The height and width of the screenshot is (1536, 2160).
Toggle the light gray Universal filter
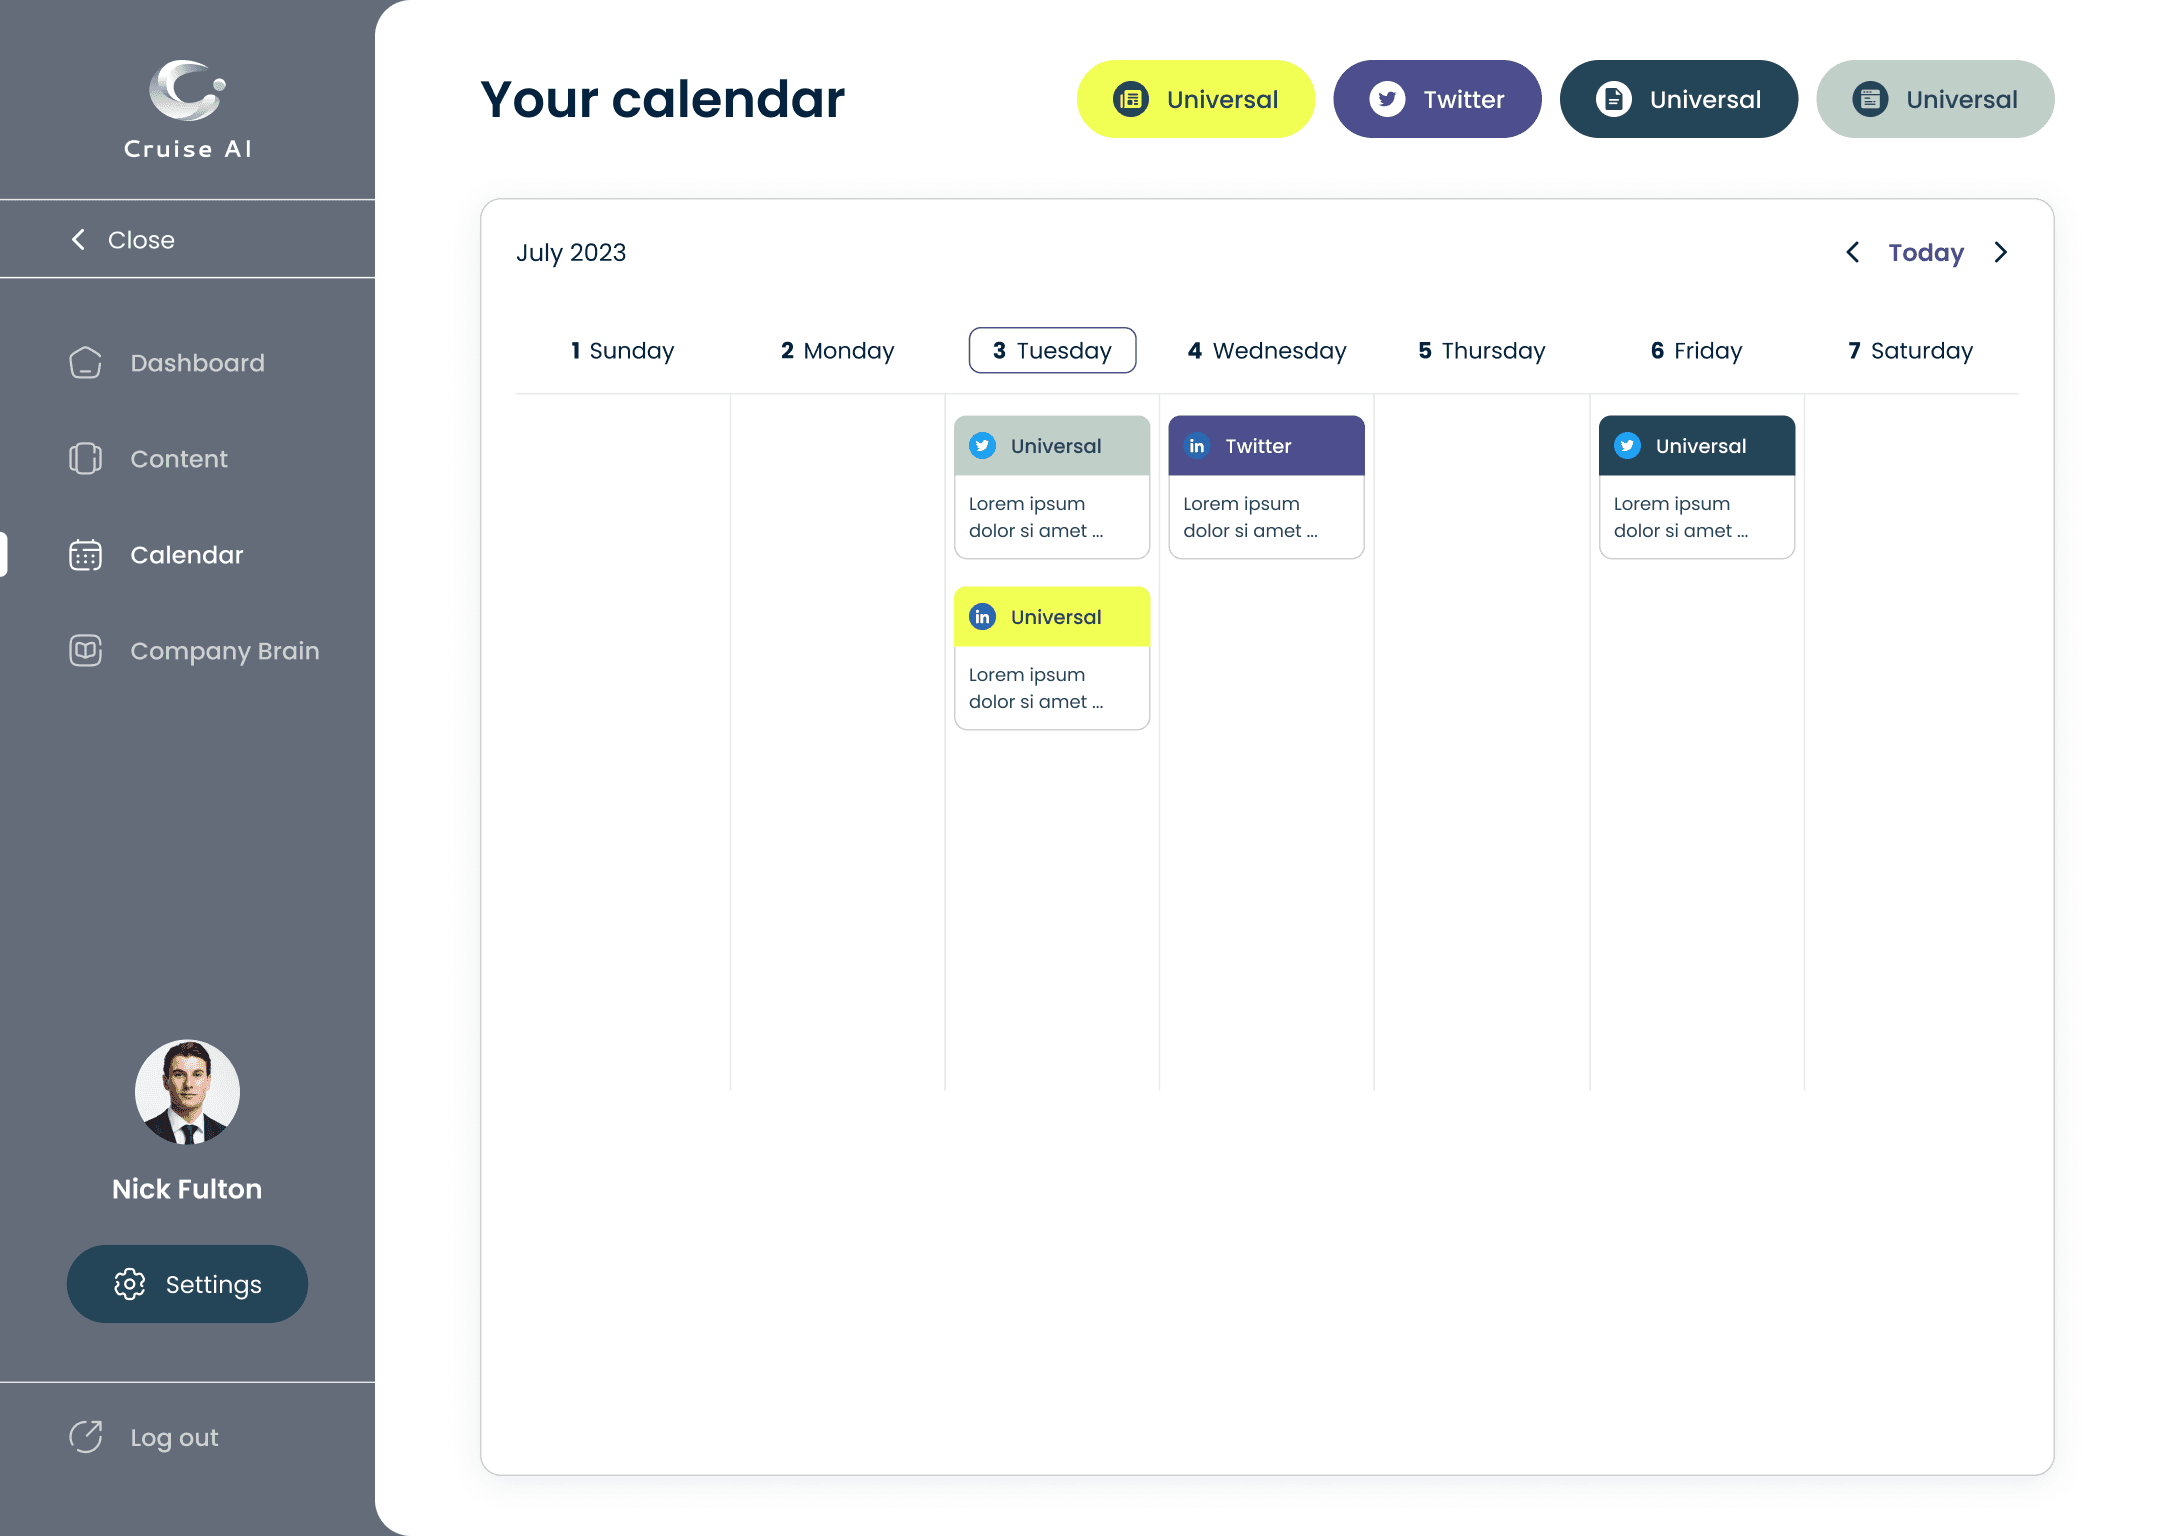[1935, 99]
